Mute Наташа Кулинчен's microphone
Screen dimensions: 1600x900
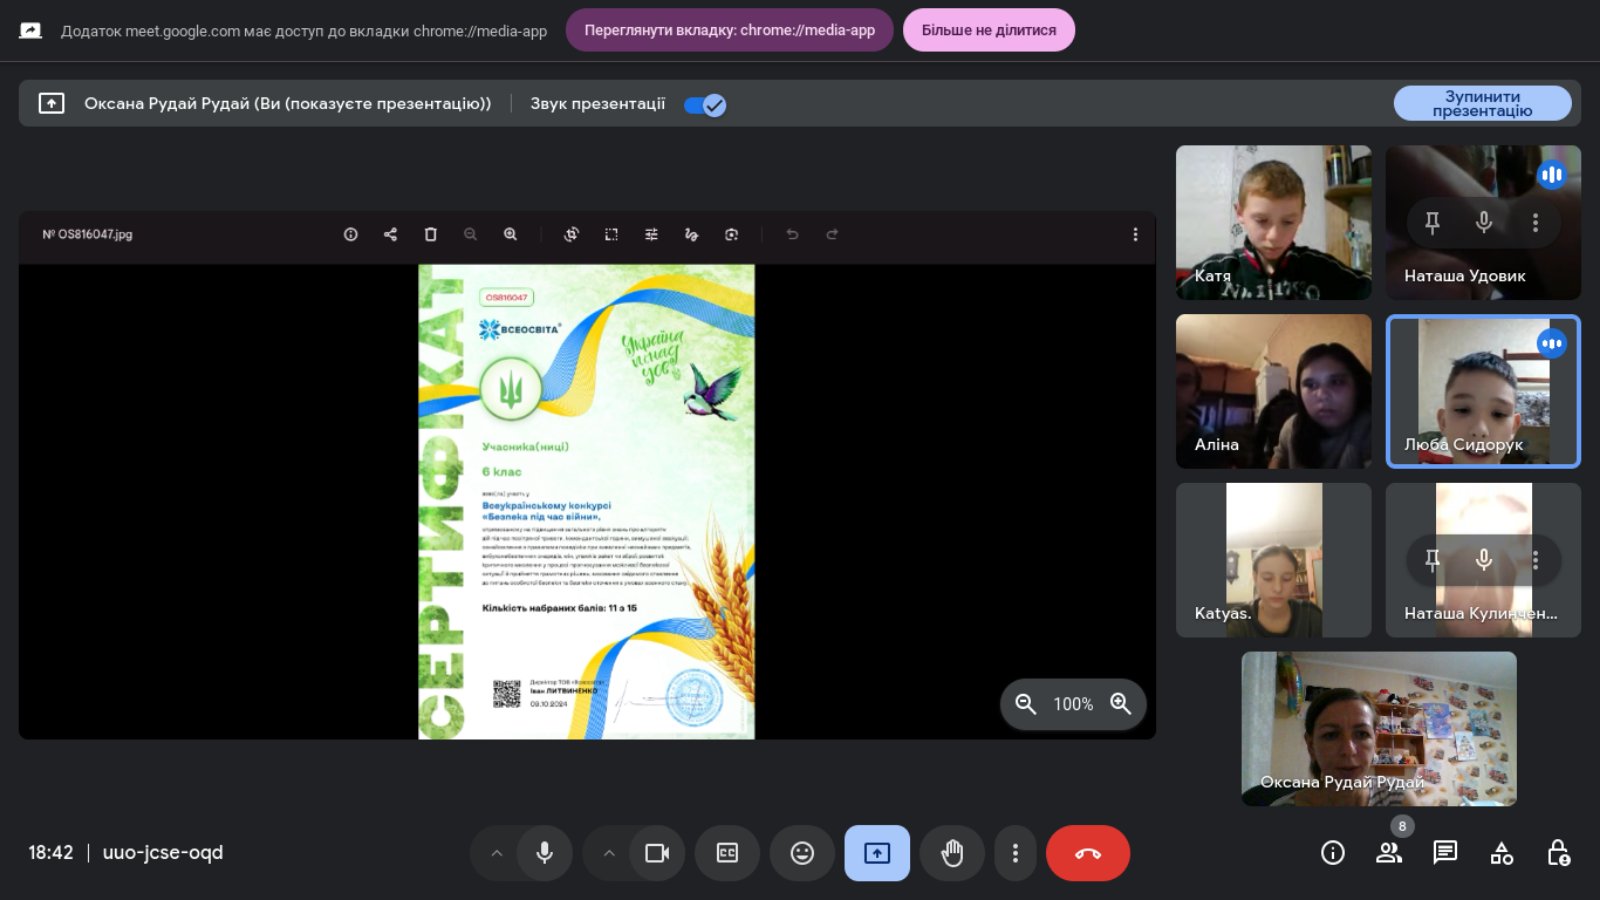(1484, 560)
